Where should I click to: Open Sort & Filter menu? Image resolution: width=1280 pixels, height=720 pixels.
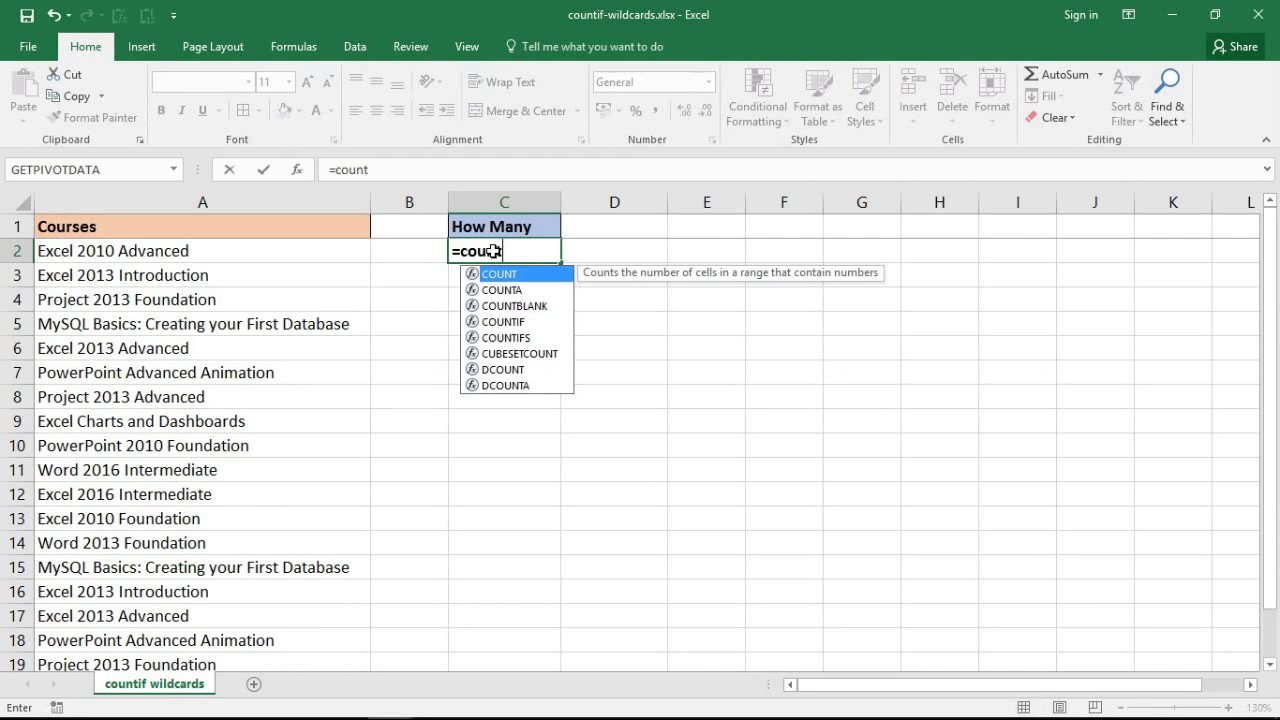(x=1126, y=98)
